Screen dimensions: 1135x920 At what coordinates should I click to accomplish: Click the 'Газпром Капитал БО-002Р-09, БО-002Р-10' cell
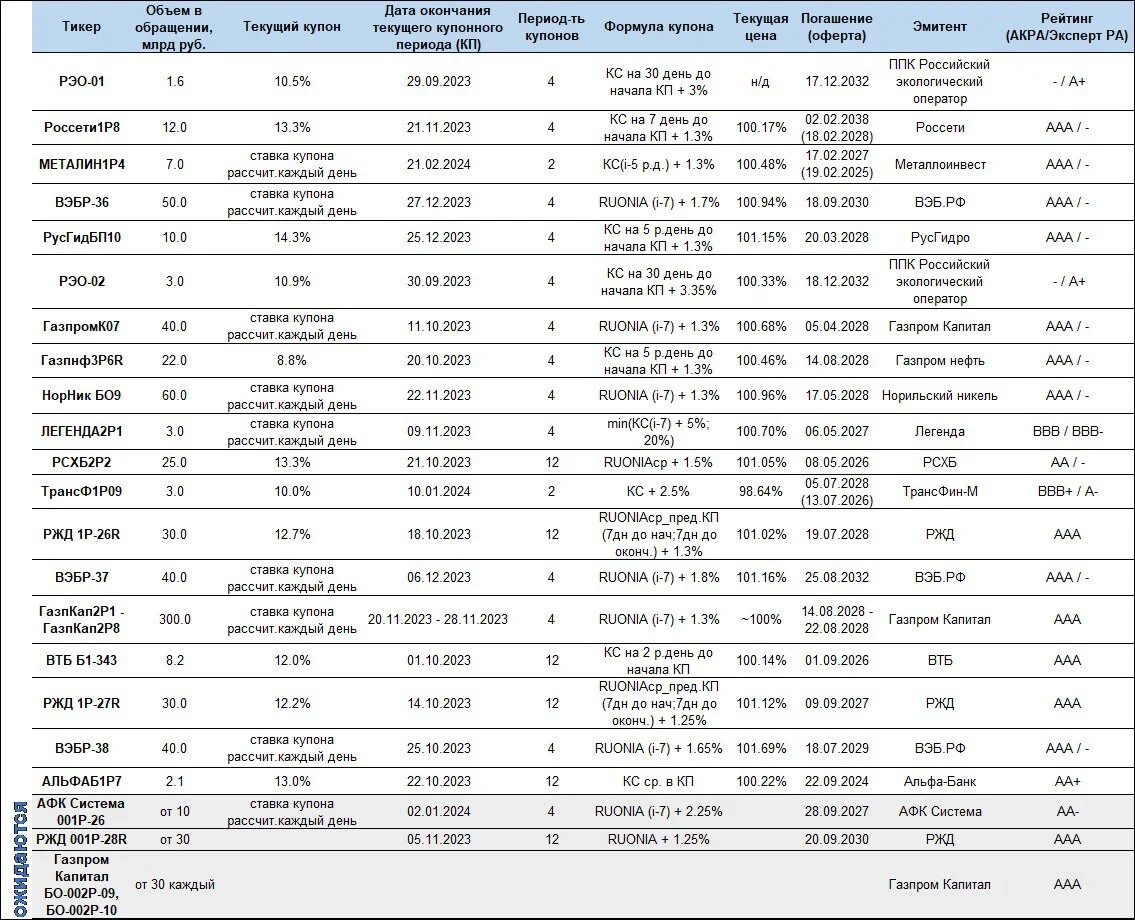point(82,885)
